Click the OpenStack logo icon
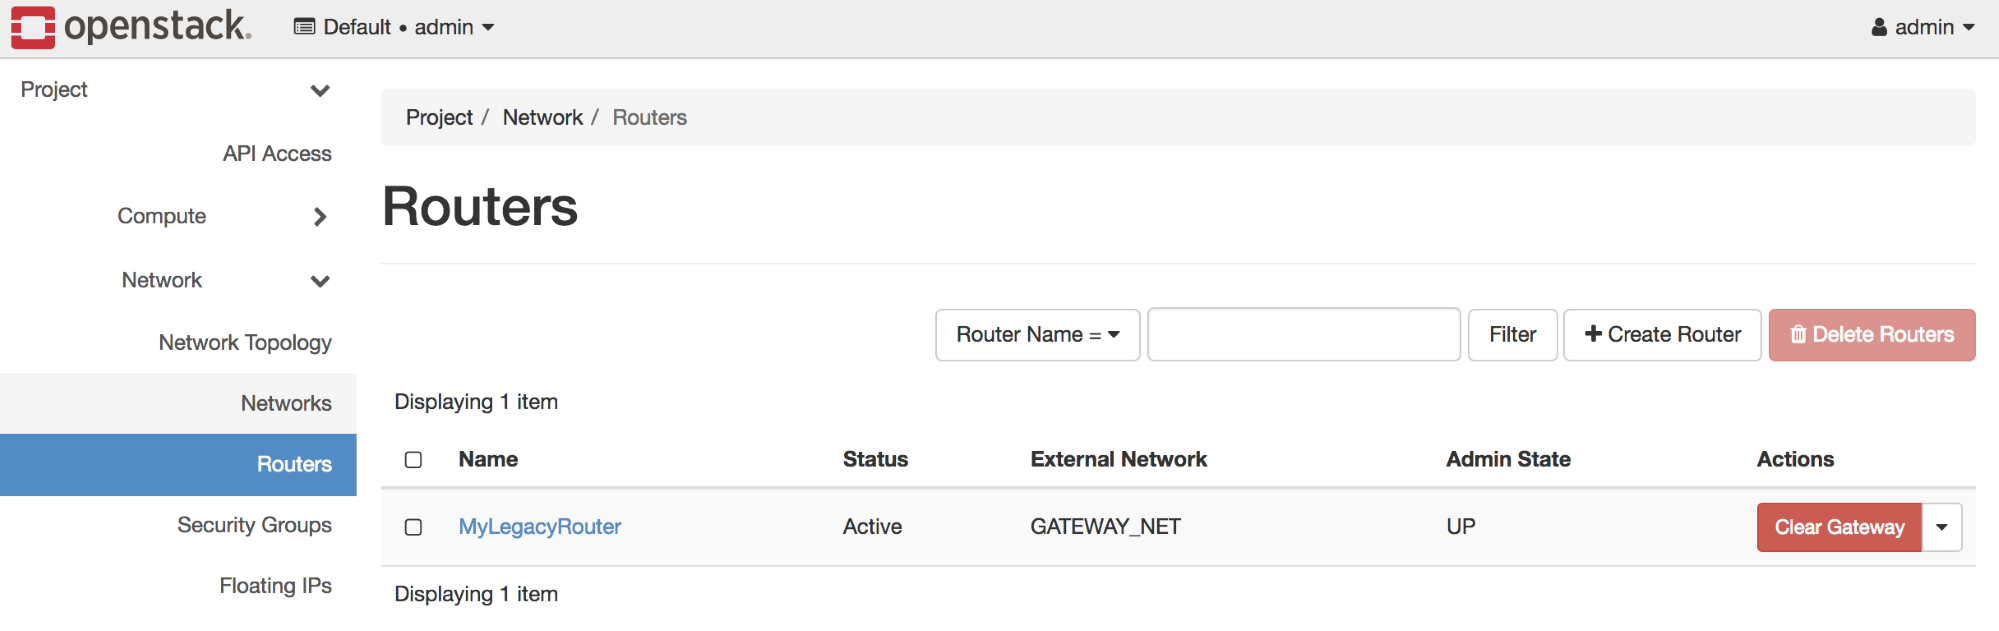 [33, 27]
